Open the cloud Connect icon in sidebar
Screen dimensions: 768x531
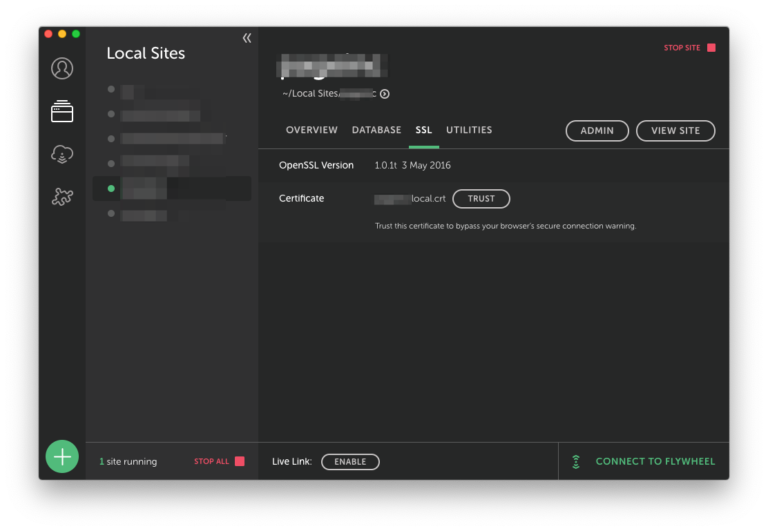62,154
